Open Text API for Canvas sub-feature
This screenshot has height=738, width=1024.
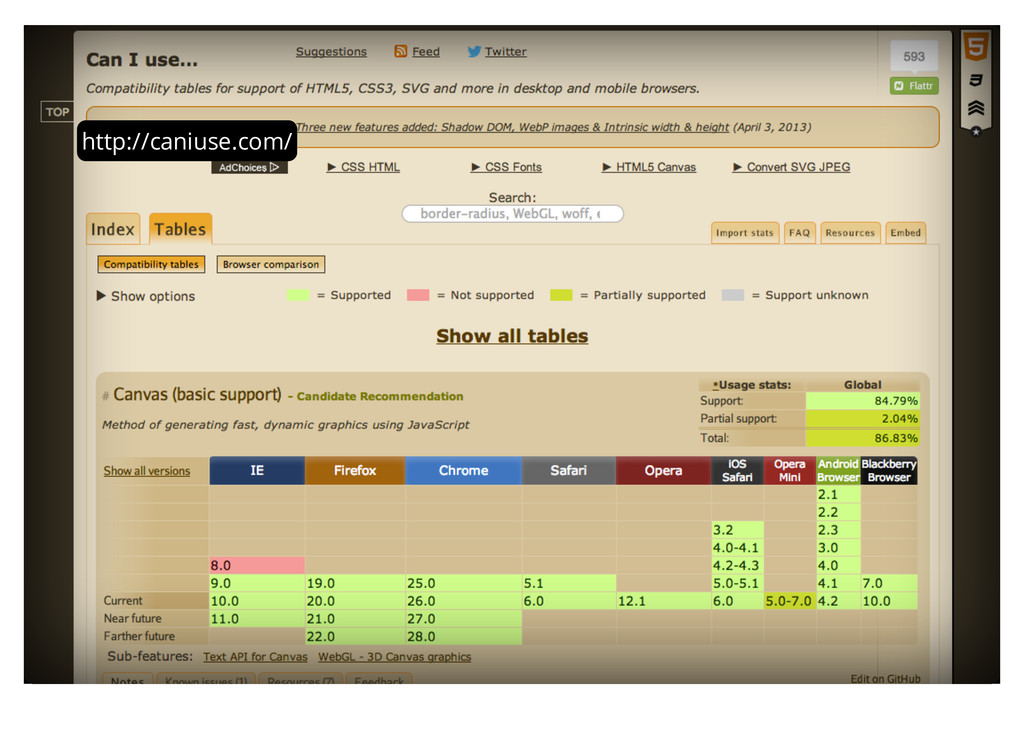tap(255, 657)
